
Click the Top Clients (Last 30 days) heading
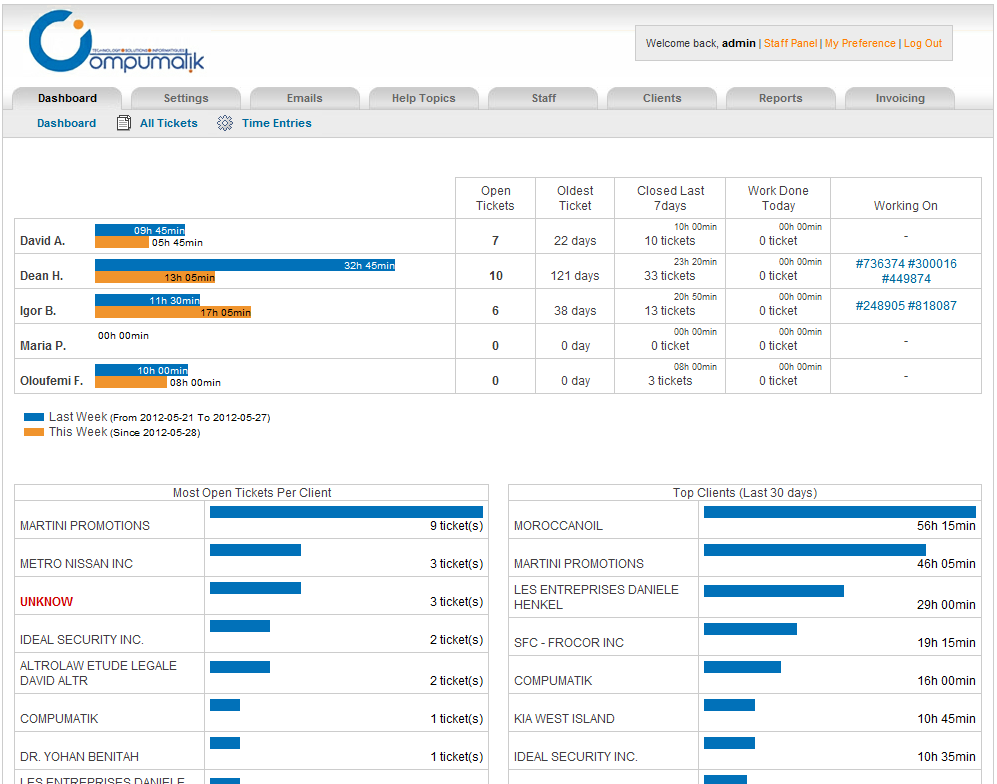pyautogui.click(x=745, y=493)
